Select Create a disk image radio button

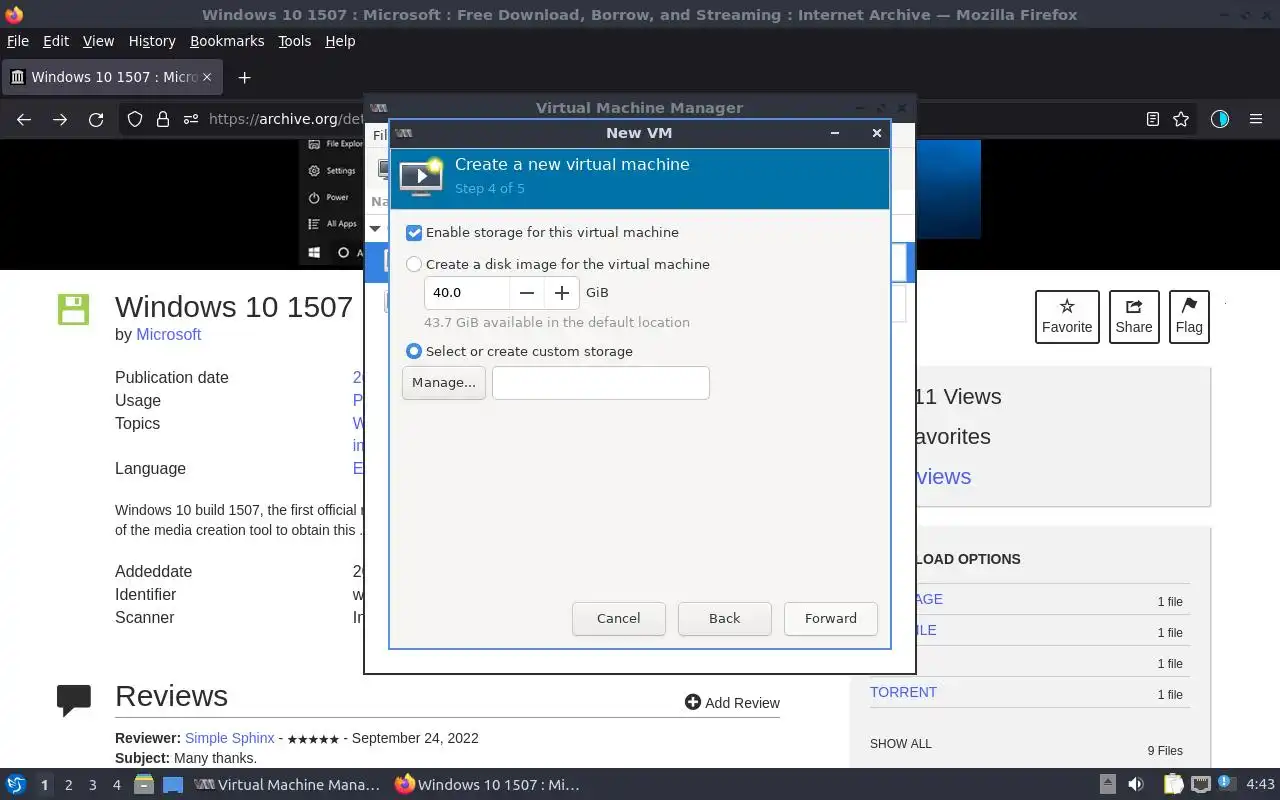point(414,264)
